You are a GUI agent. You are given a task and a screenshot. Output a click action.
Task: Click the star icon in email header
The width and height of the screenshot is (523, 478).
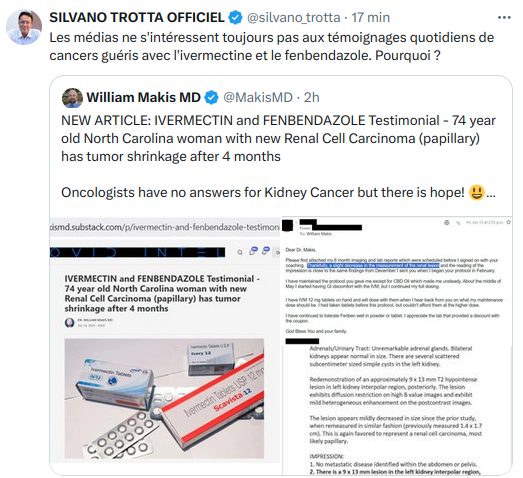point(508,222)
